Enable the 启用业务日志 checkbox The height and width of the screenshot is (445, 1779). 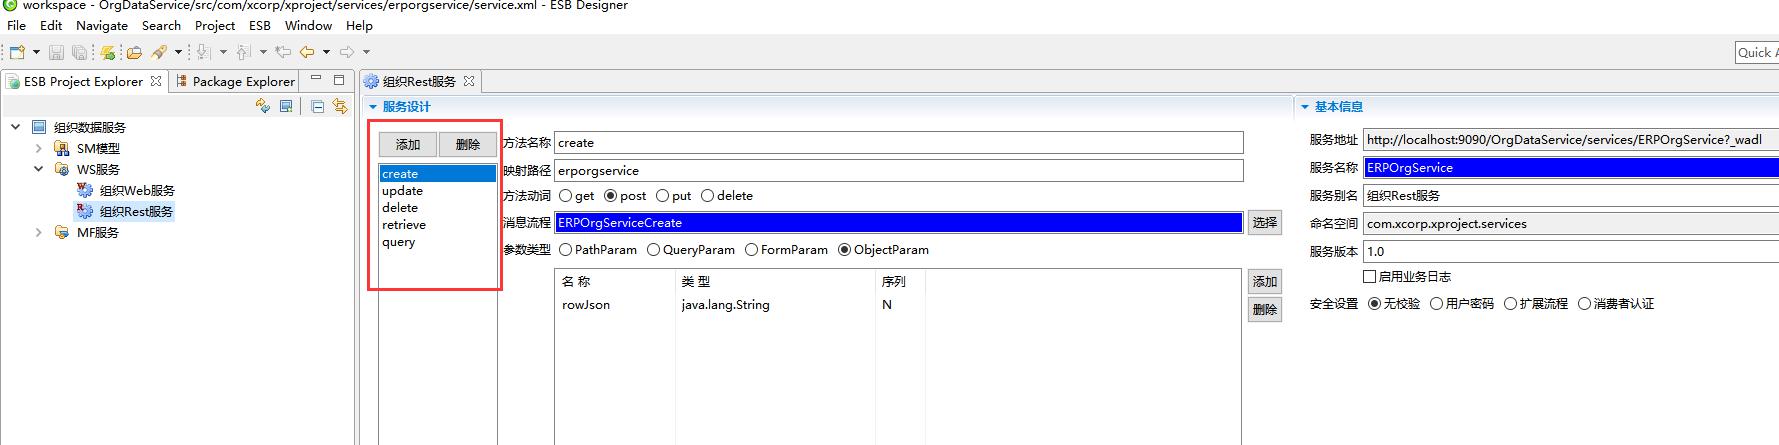coord(1370,276)
